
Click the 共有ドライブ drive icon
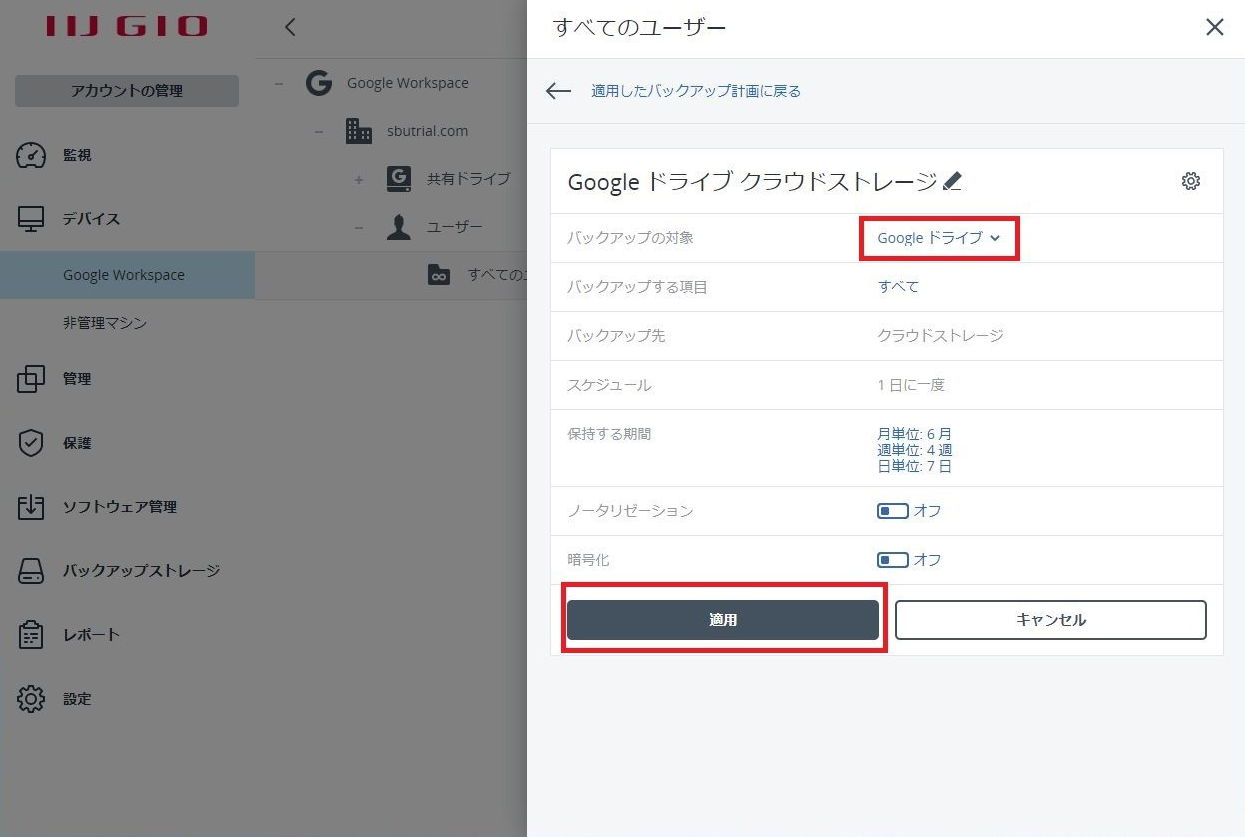[x=399, y=179]
